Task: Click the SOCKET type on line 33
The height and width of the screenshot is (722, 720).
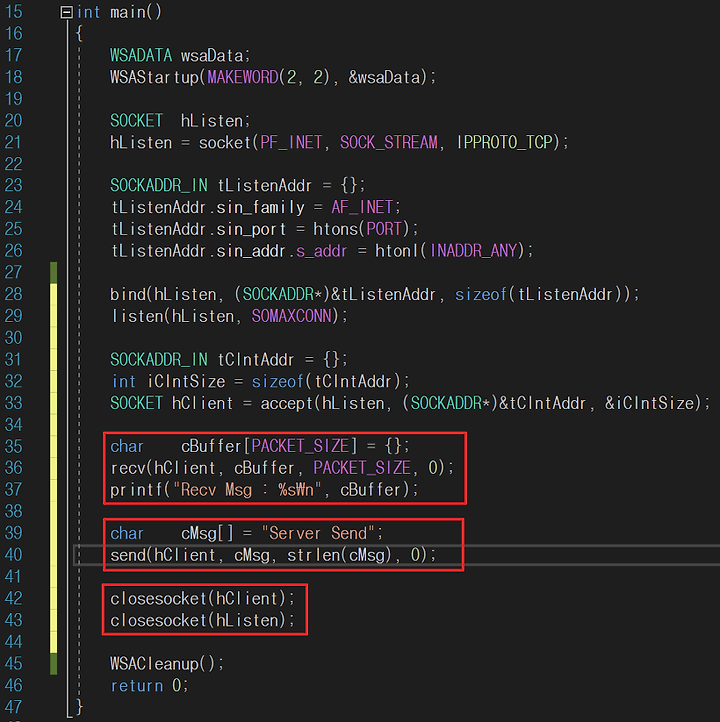Action: tap(136, 403)
